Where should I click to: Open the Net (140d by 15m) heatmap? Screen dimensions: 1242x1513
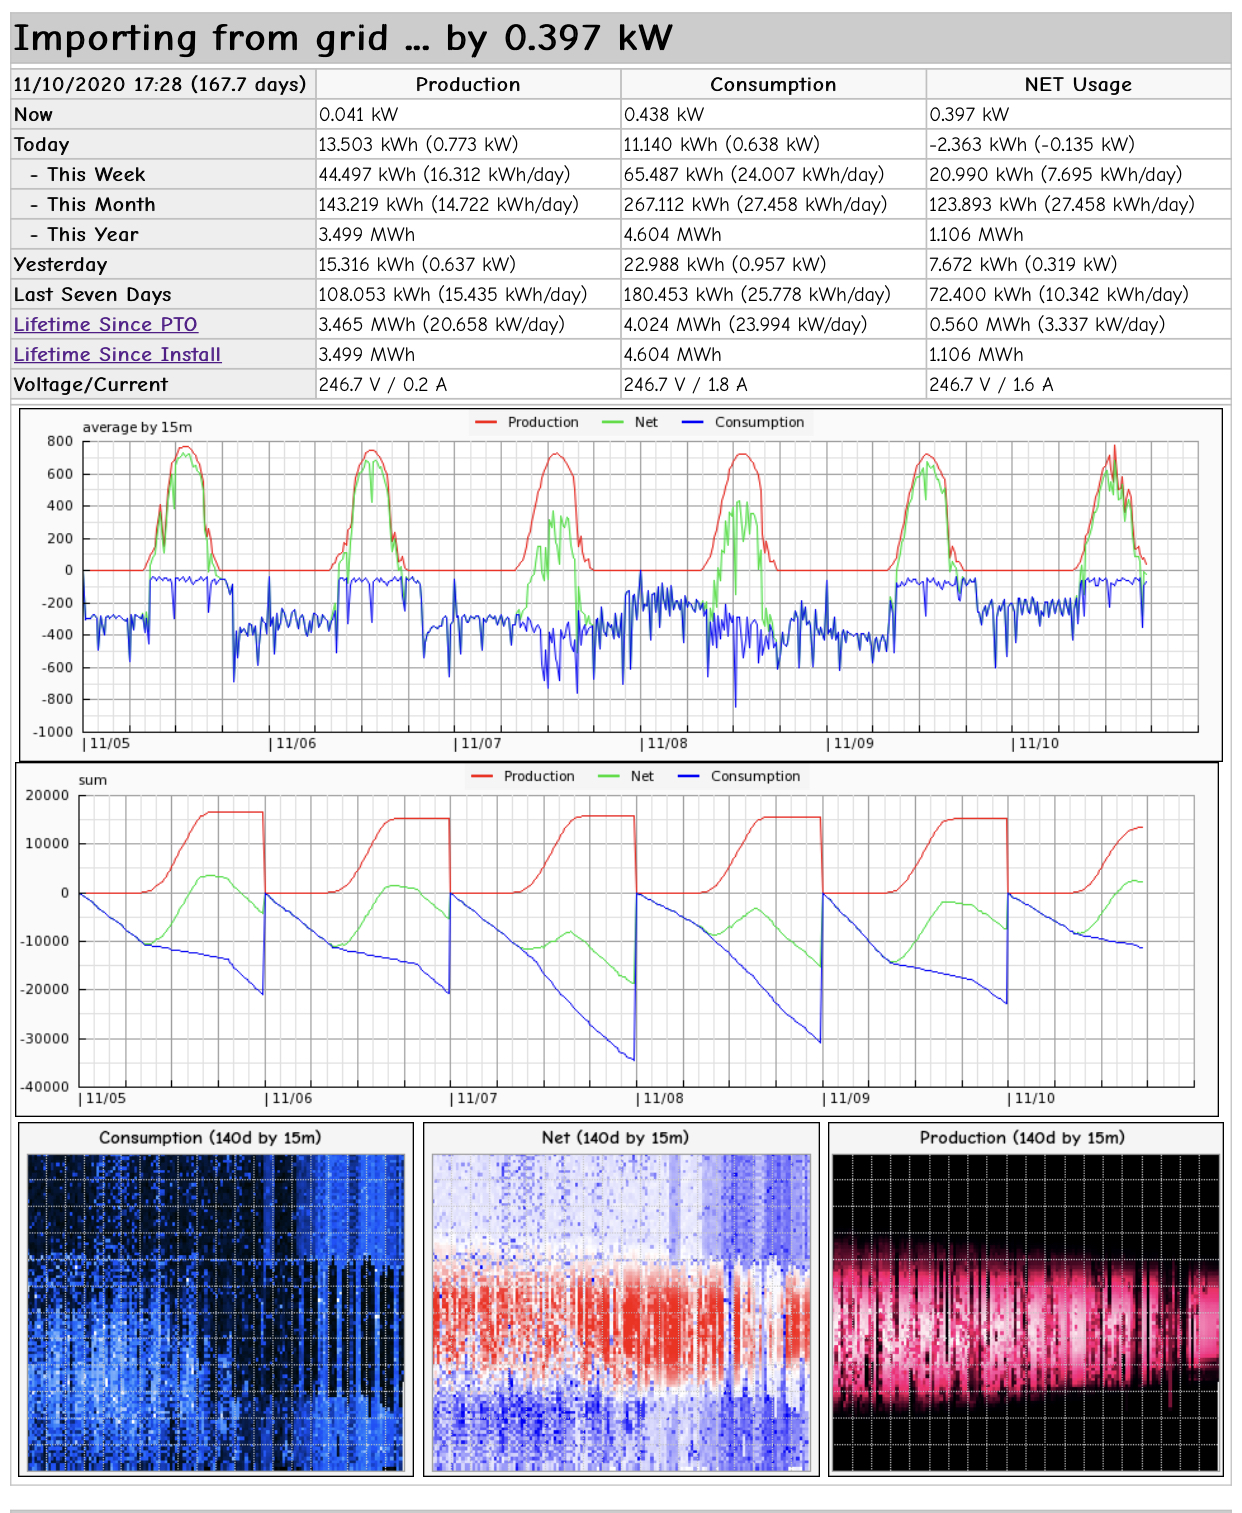[x=621, y=1299]
